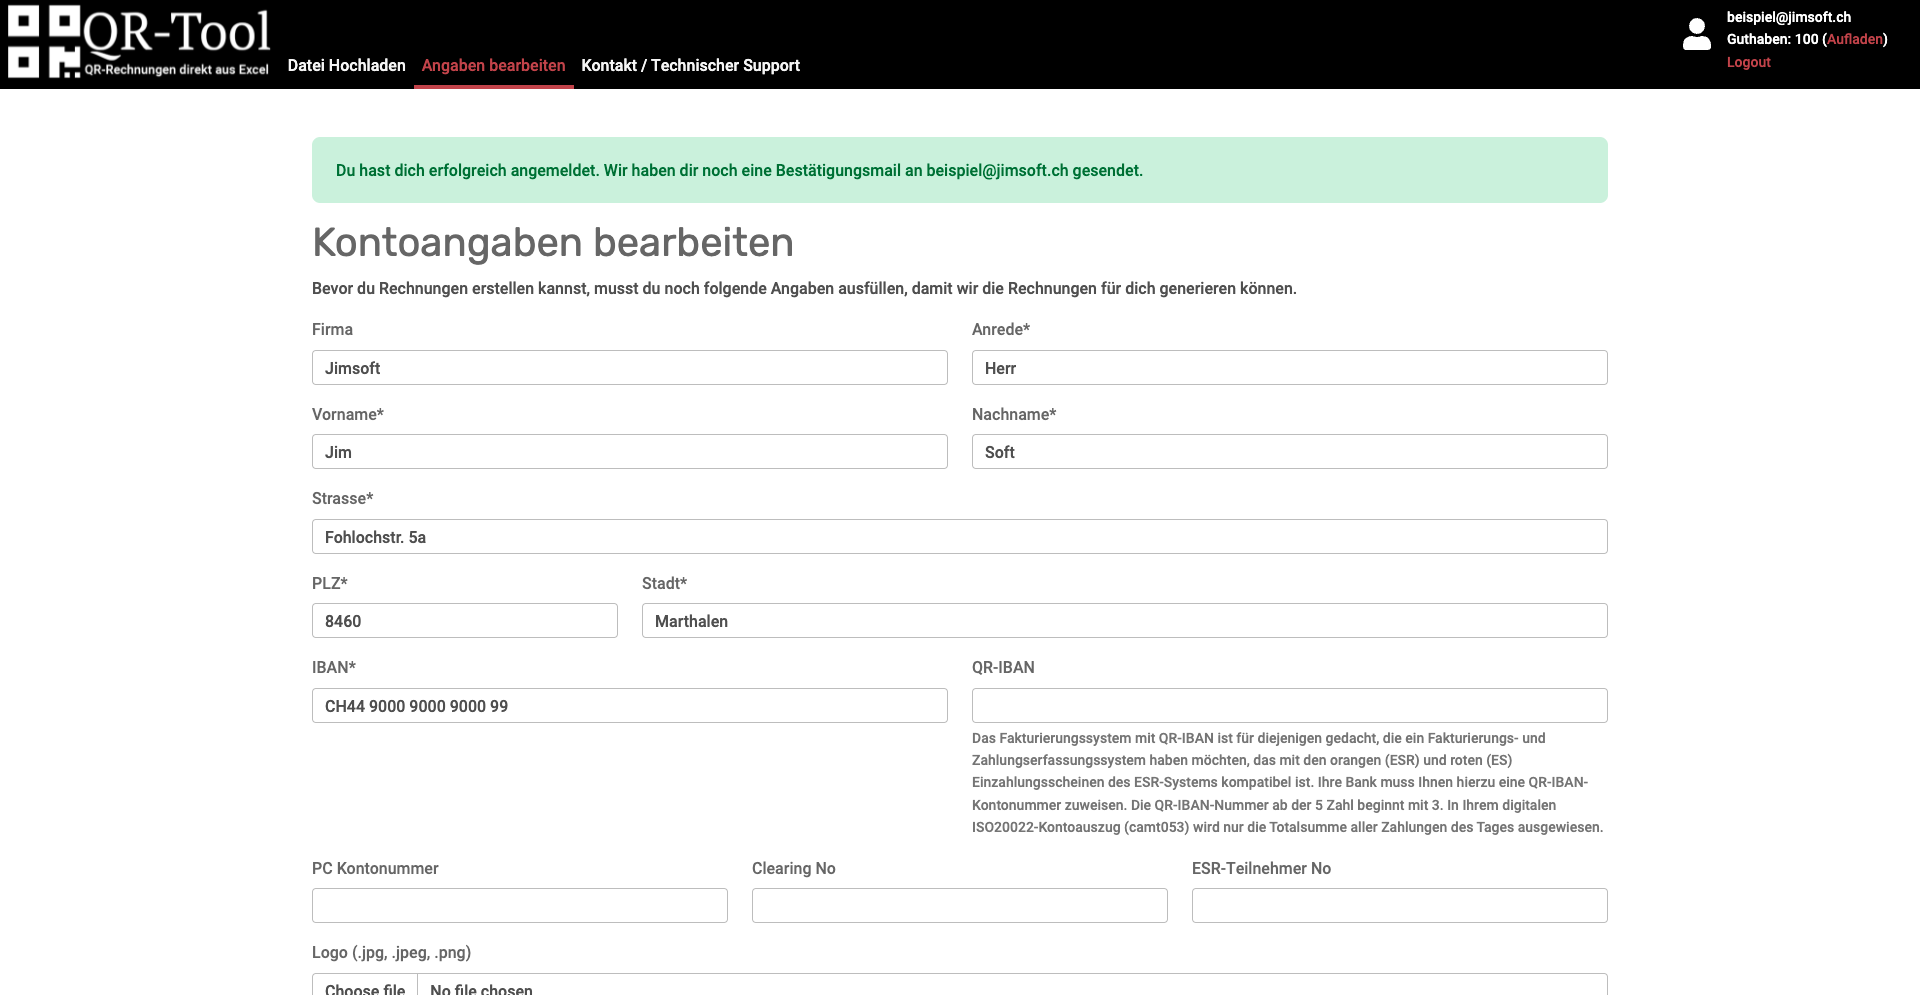1920x995 pixels.
Task: Open the Datei Hochladen tab
Action: [x=346, y=65]
